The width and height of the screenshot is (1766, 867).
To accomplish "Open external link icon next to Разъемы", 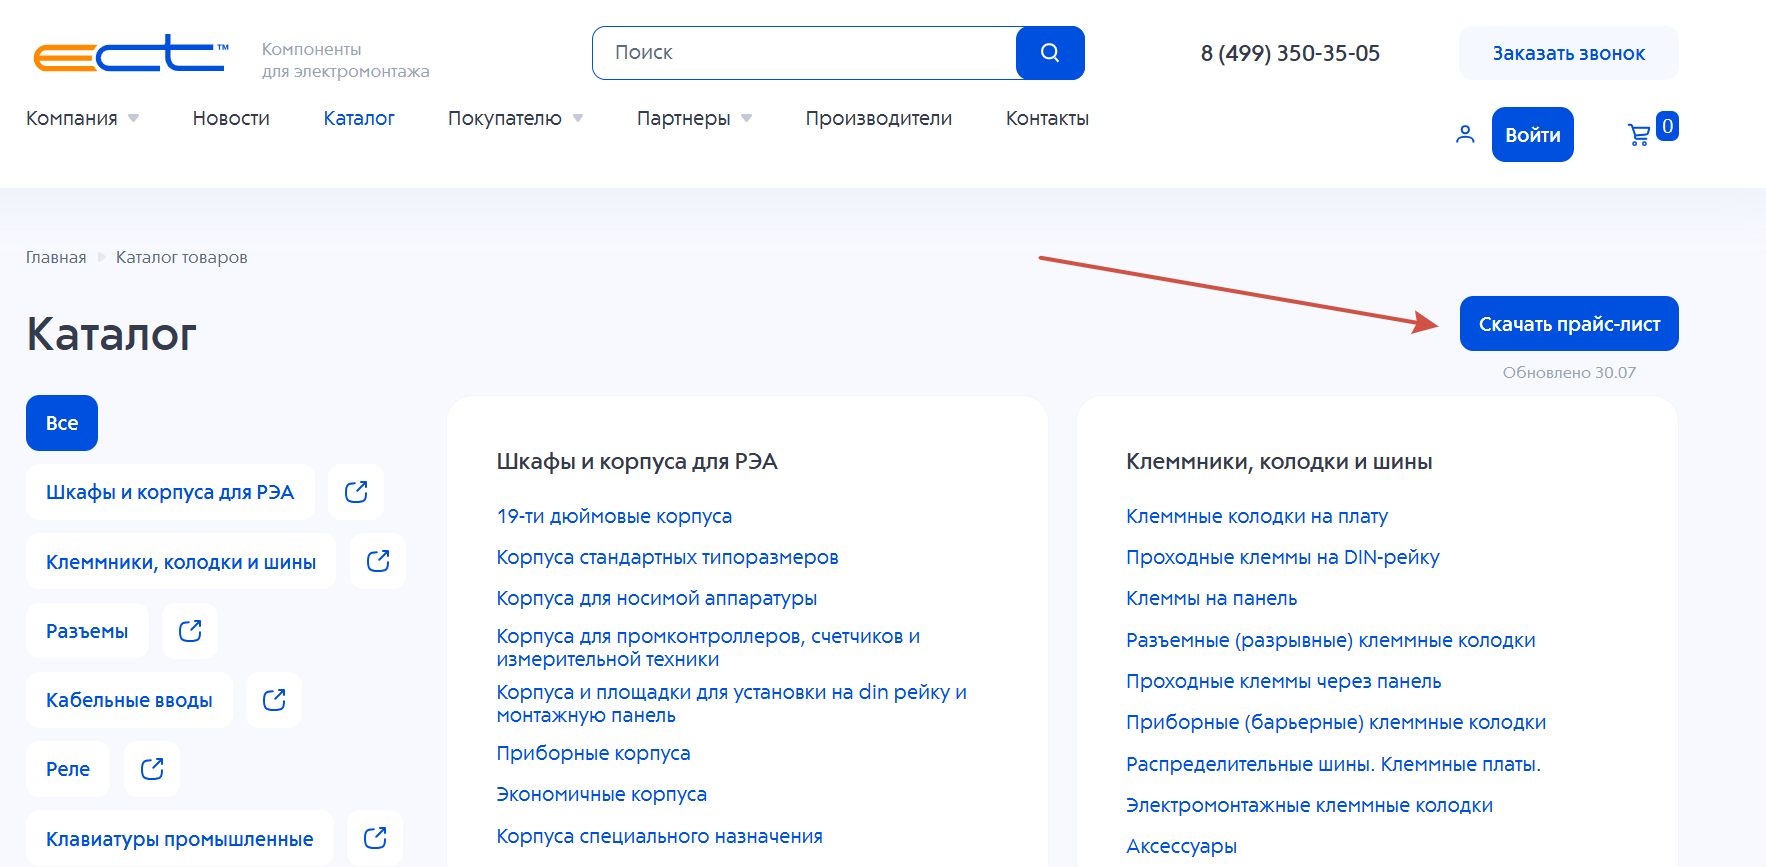I will 190,631.
